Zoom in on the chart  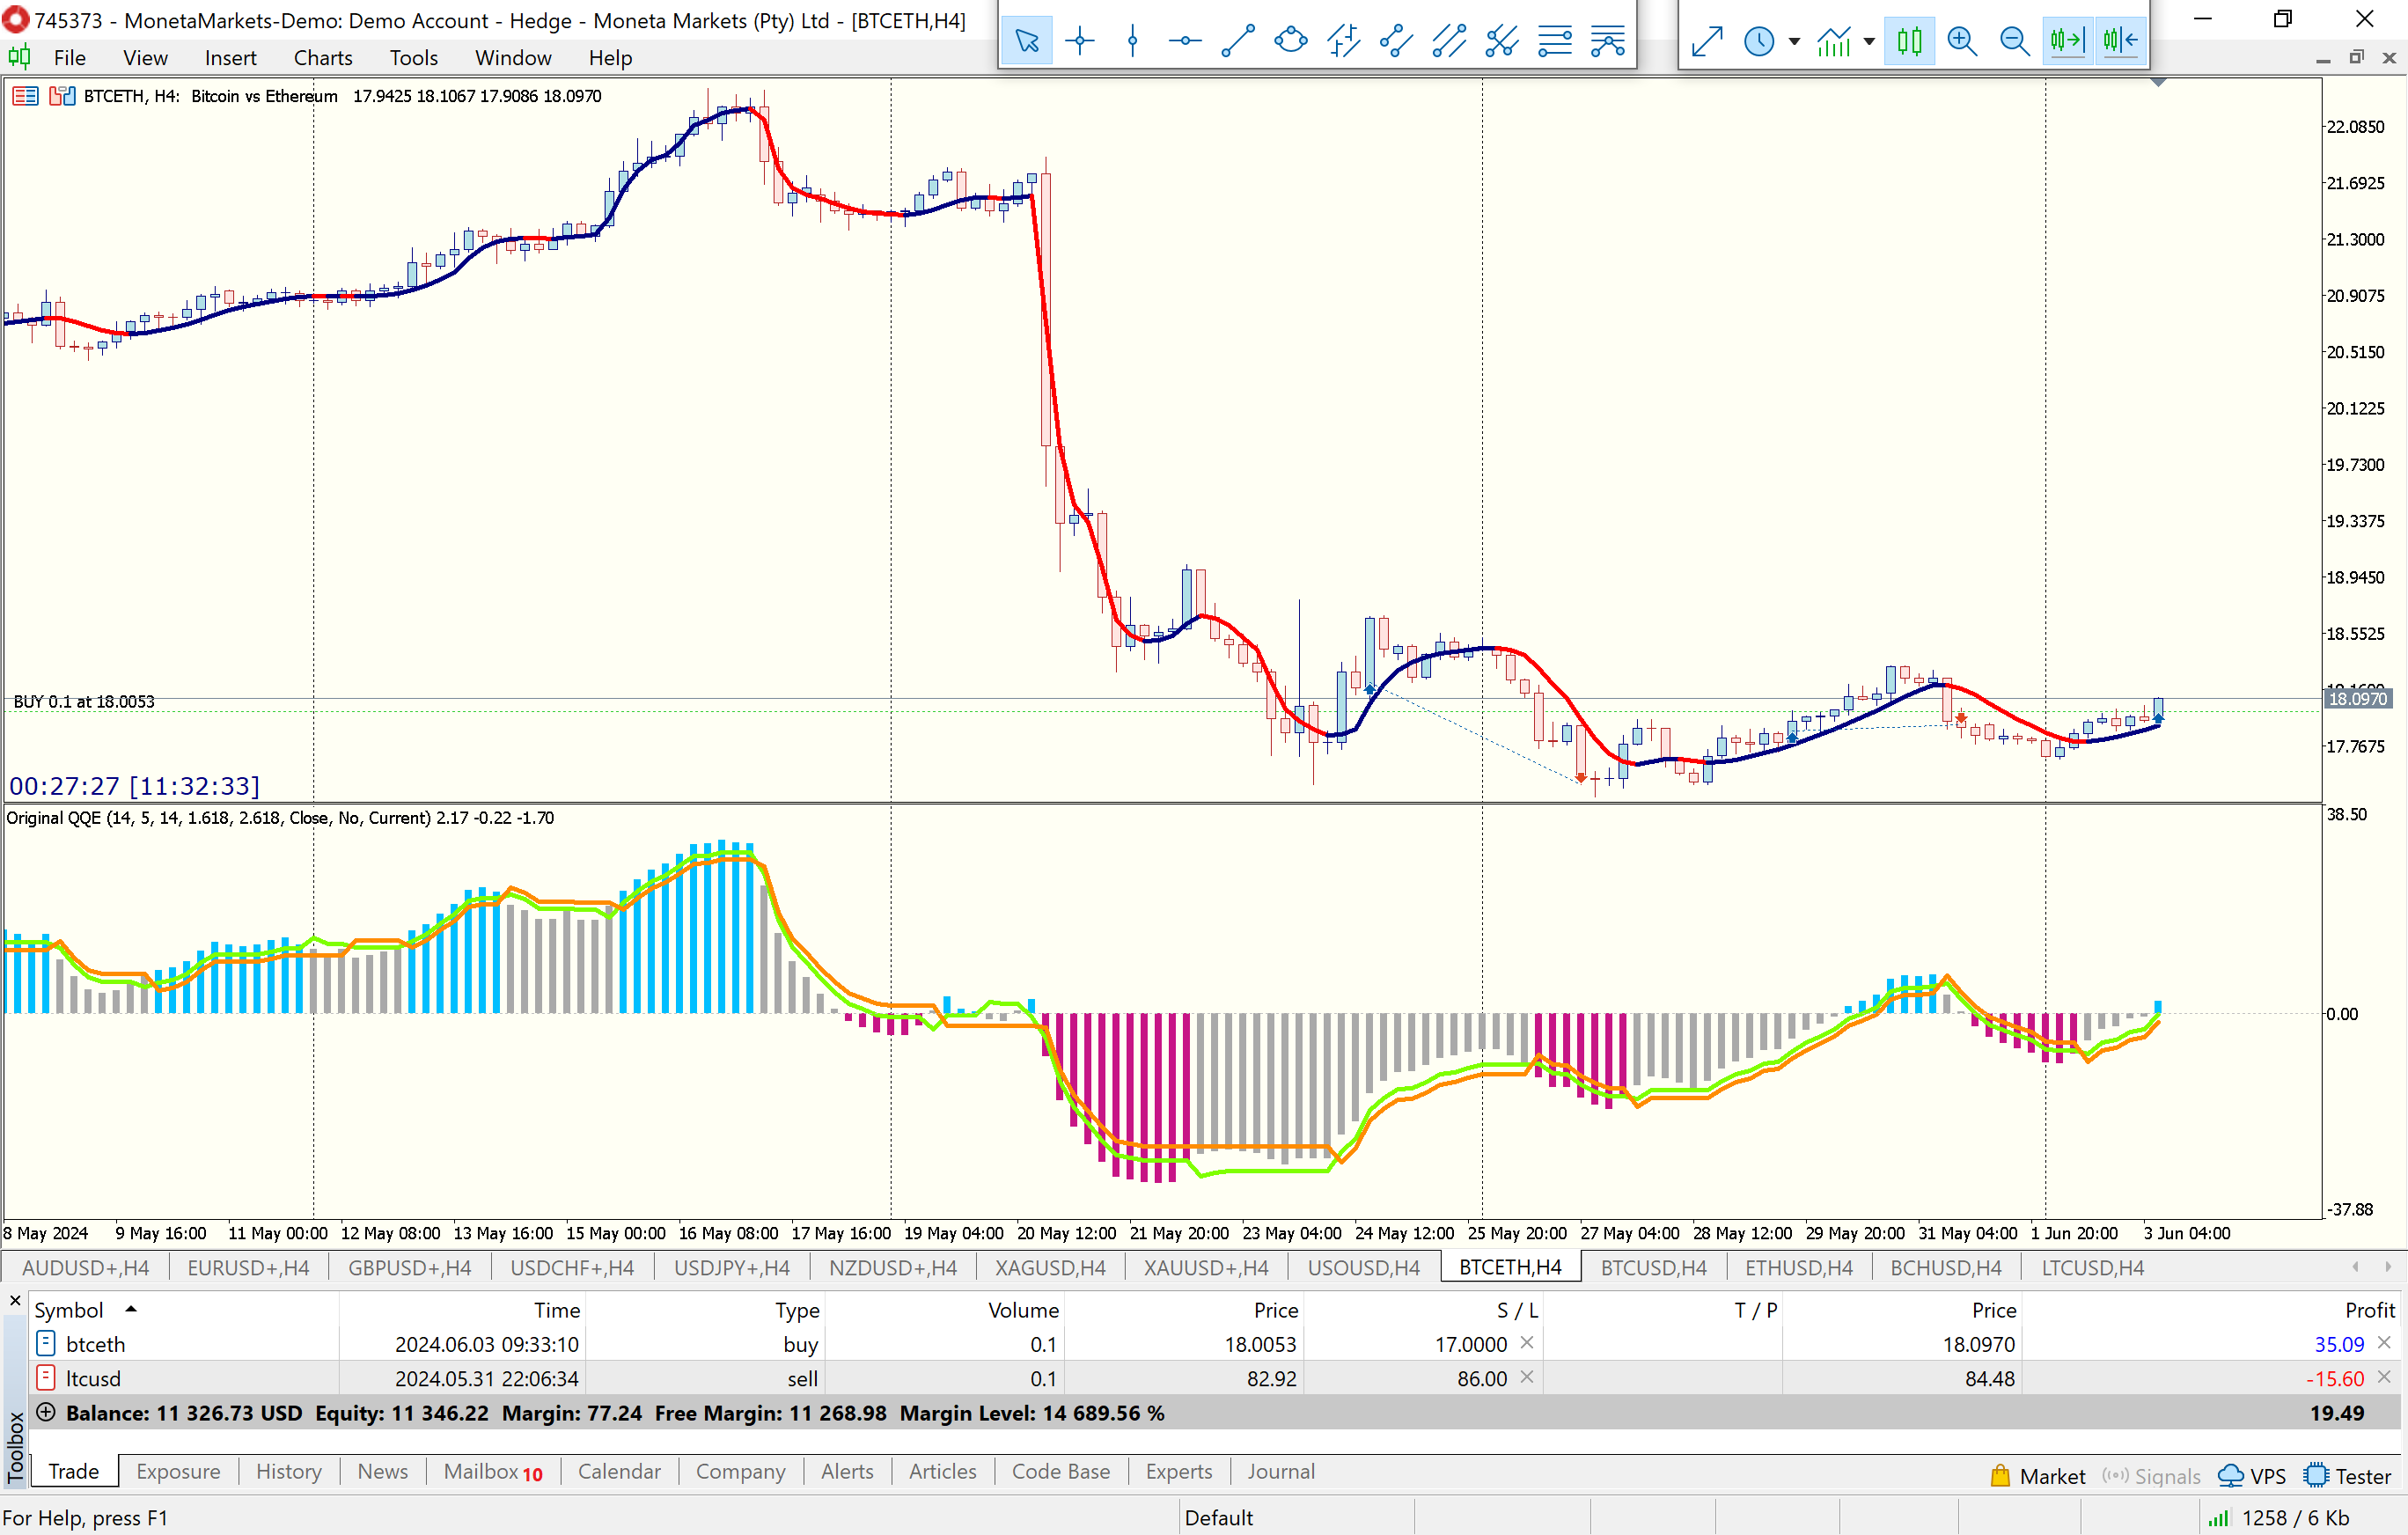[x=1962, y=41]
